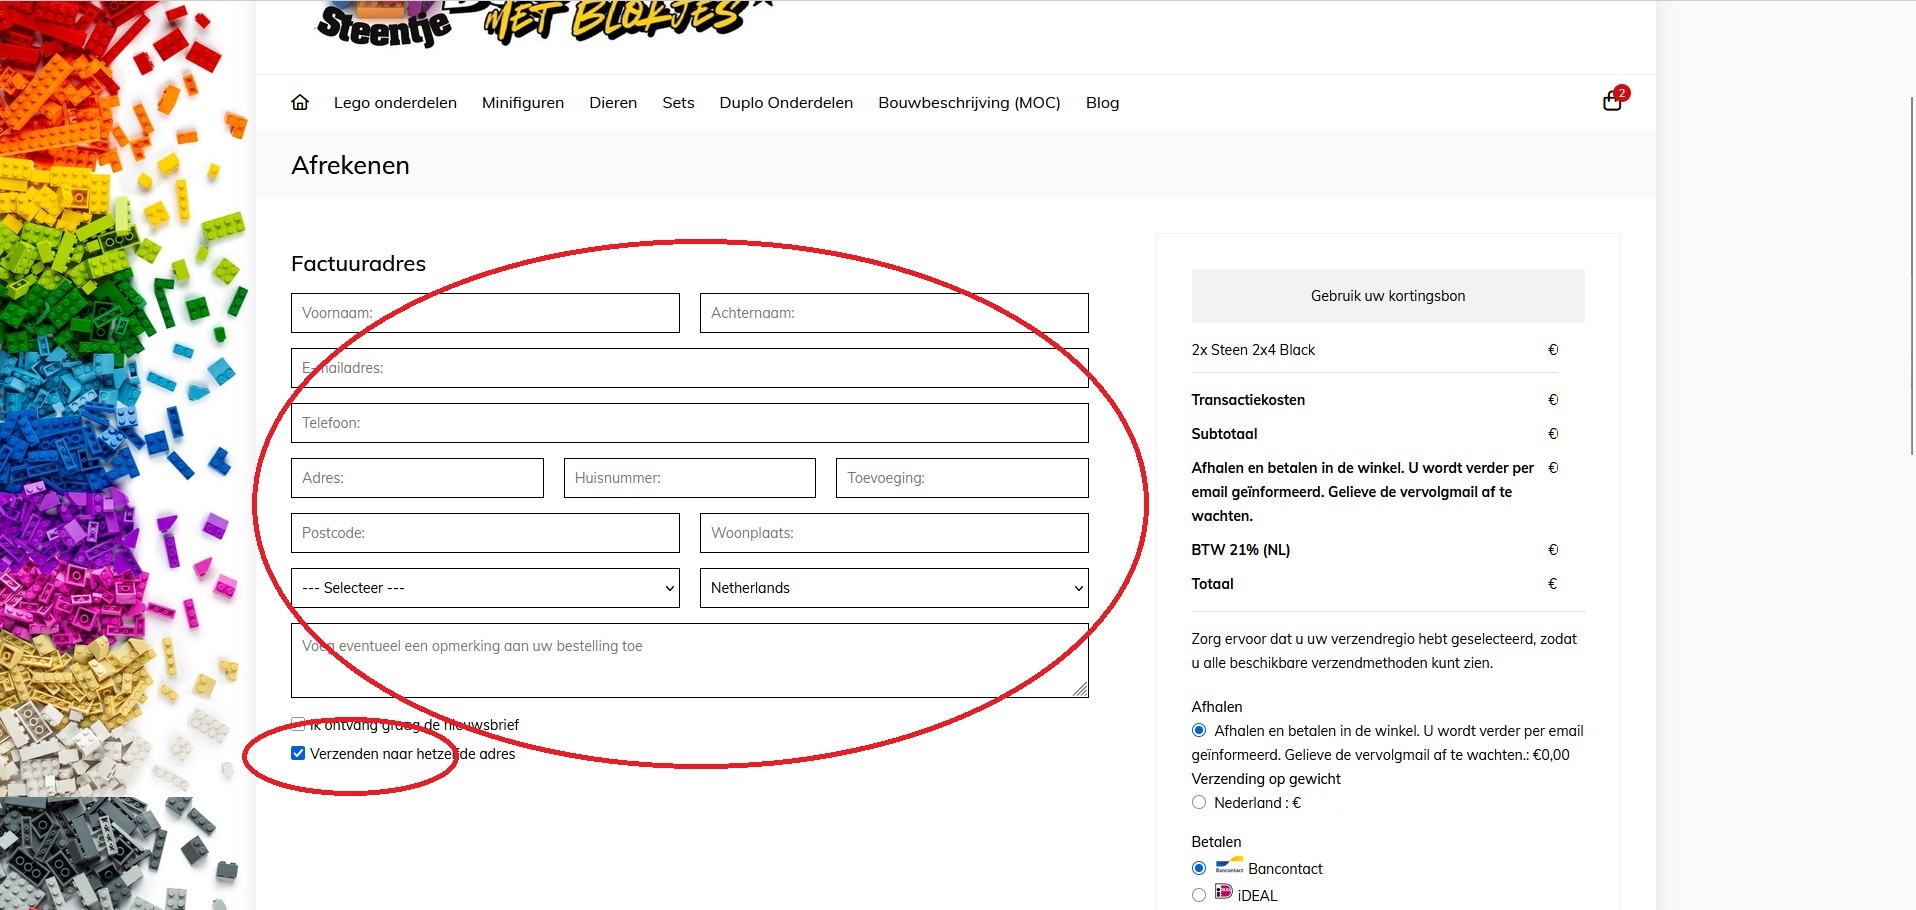Select Bancontact payment radio button
Screen dimensions: 1916x910
coord(1199,868)
